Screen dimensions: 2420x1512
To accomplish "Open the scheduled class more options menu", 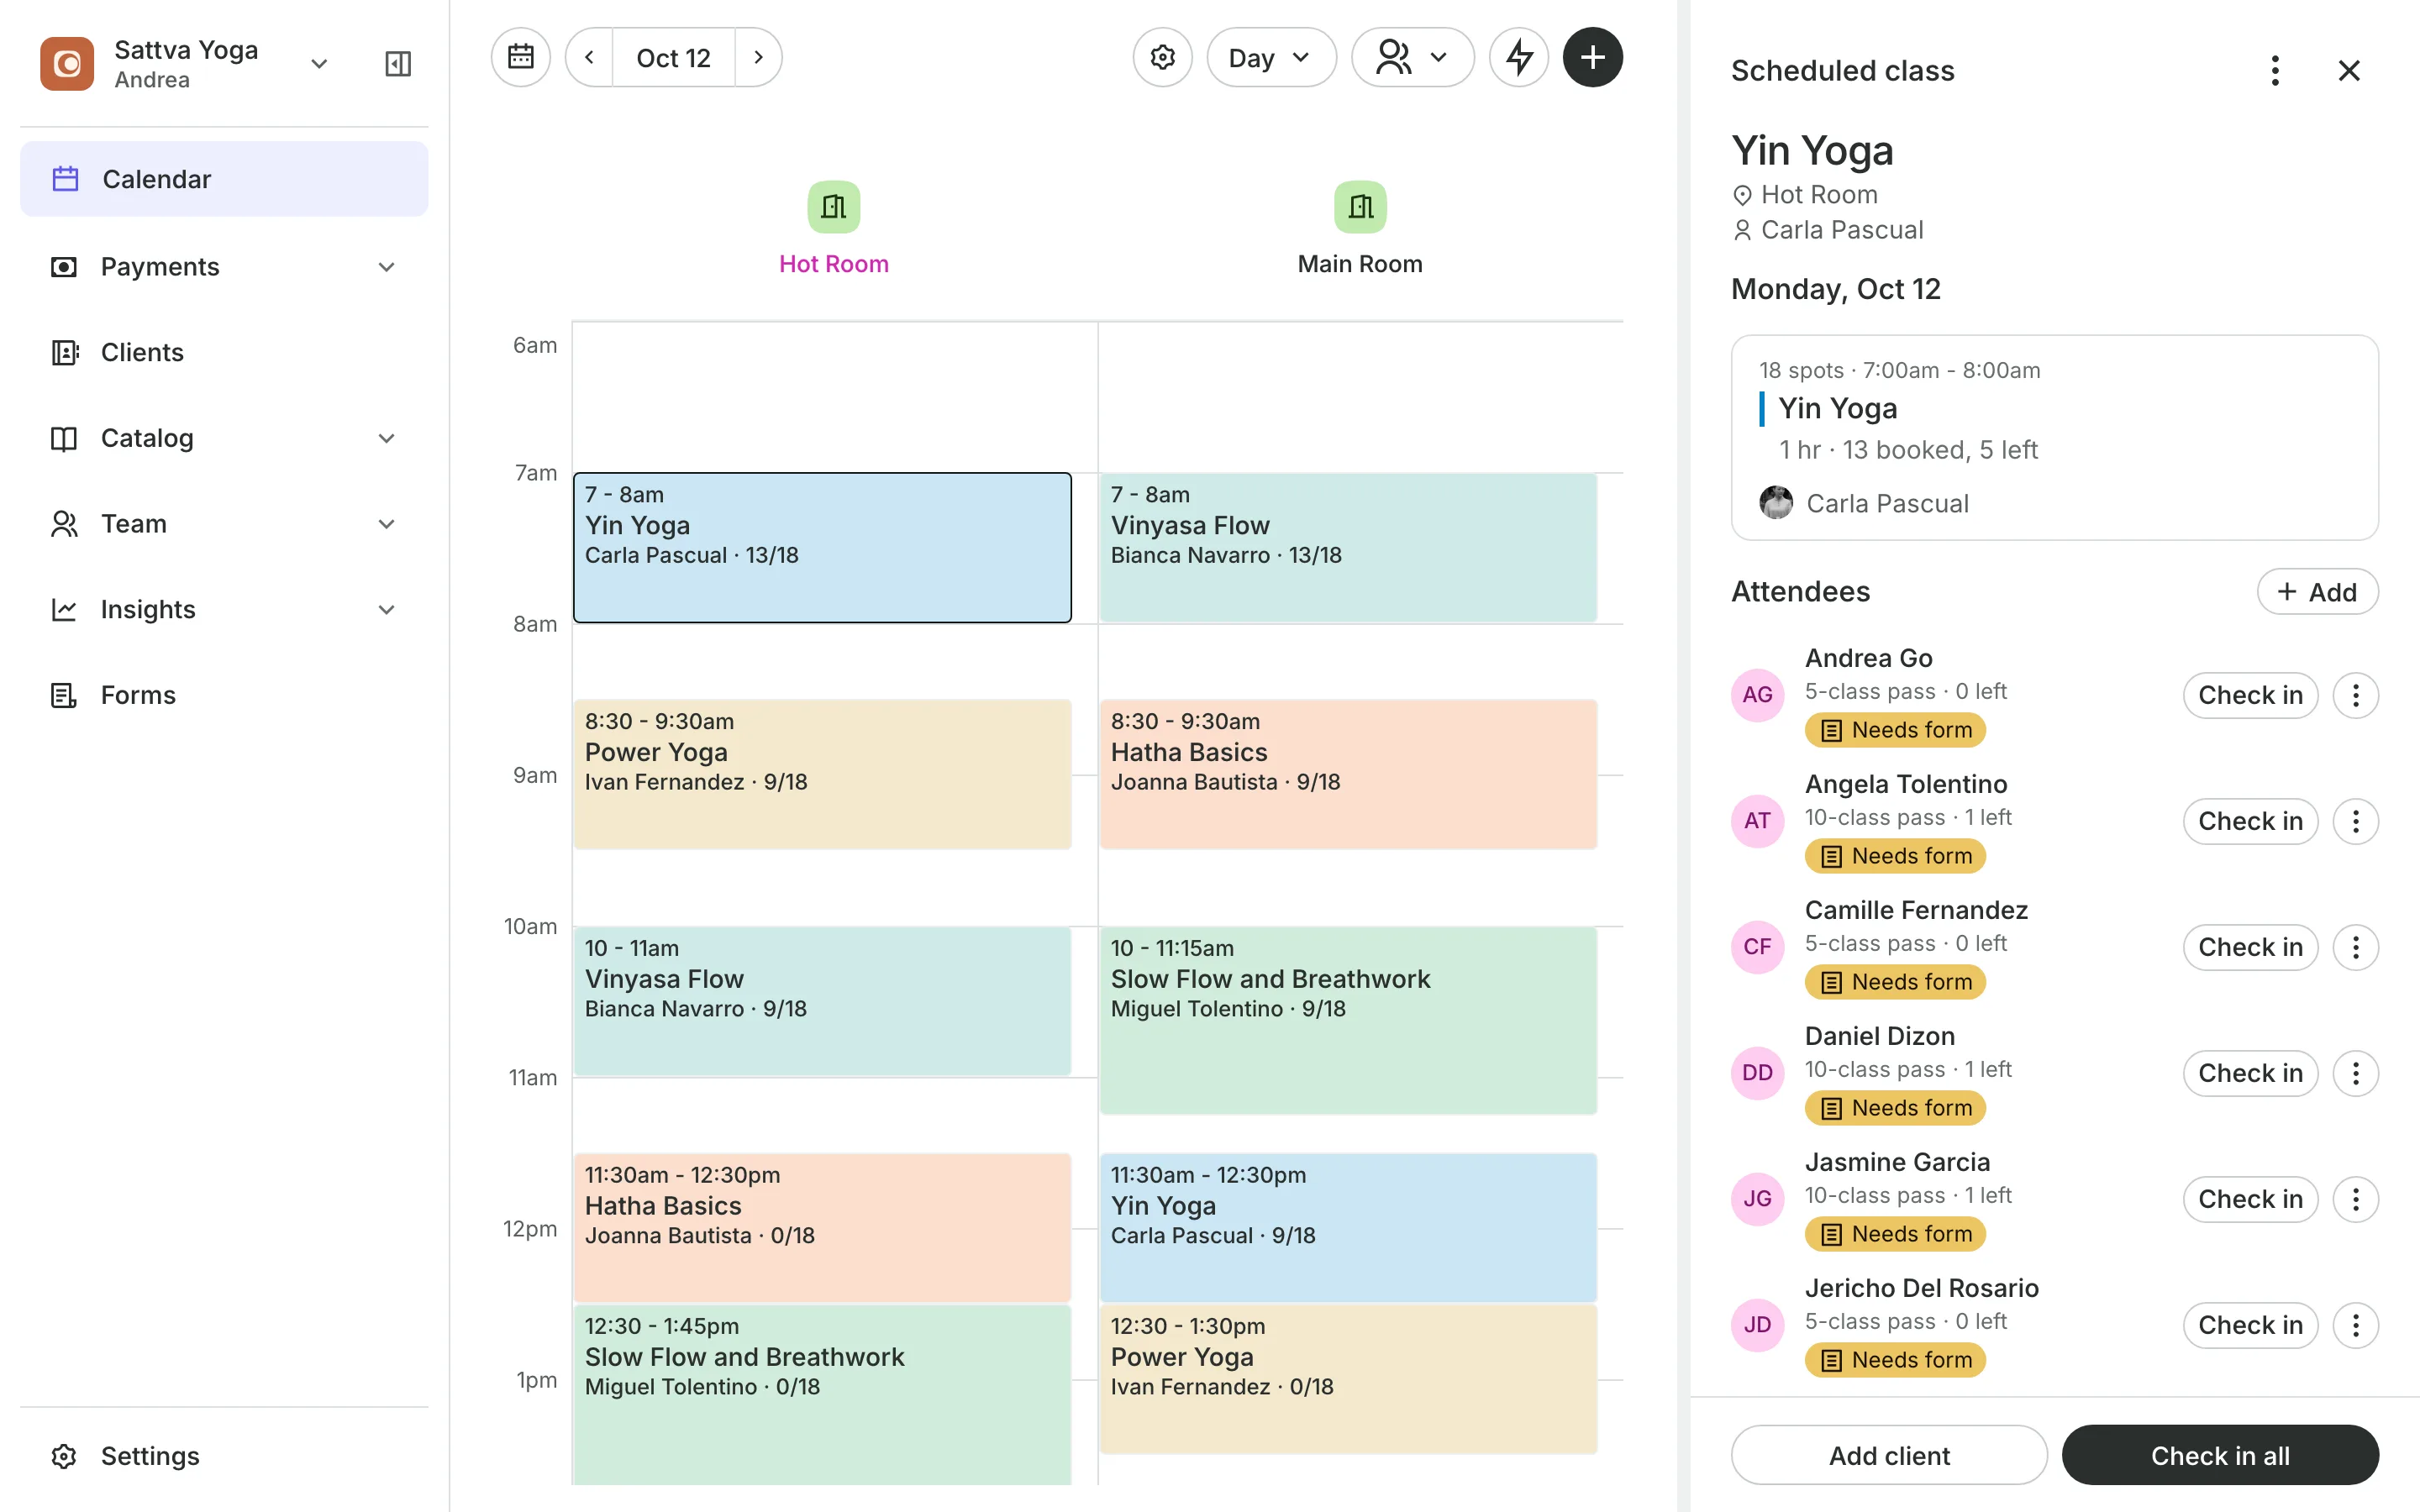I will pyautogui.click(x=2275, y=71).
